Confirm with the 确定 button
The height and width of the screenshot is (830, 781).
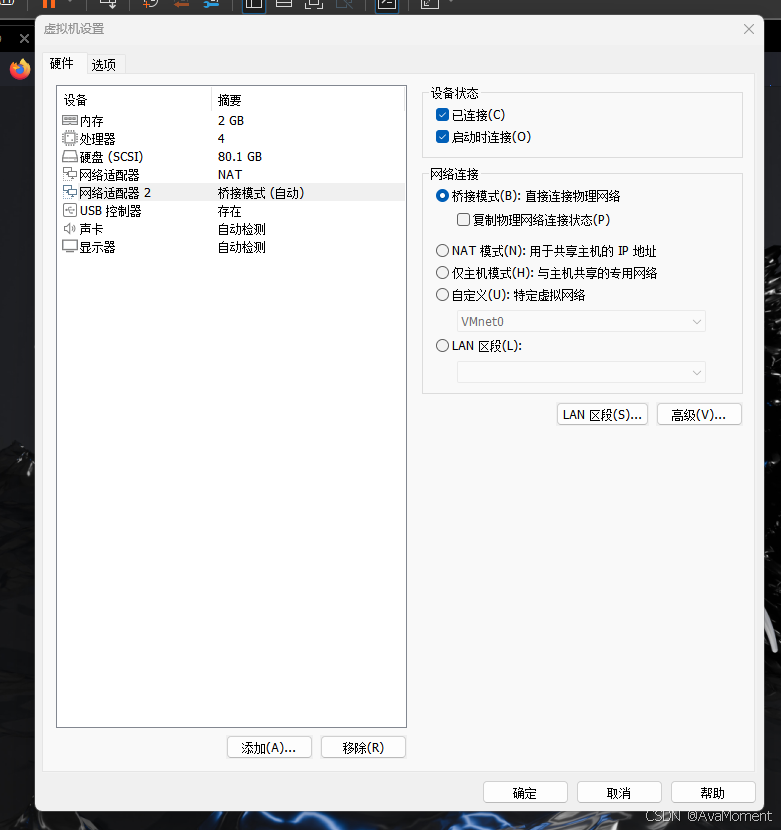(x=525, y=792)
